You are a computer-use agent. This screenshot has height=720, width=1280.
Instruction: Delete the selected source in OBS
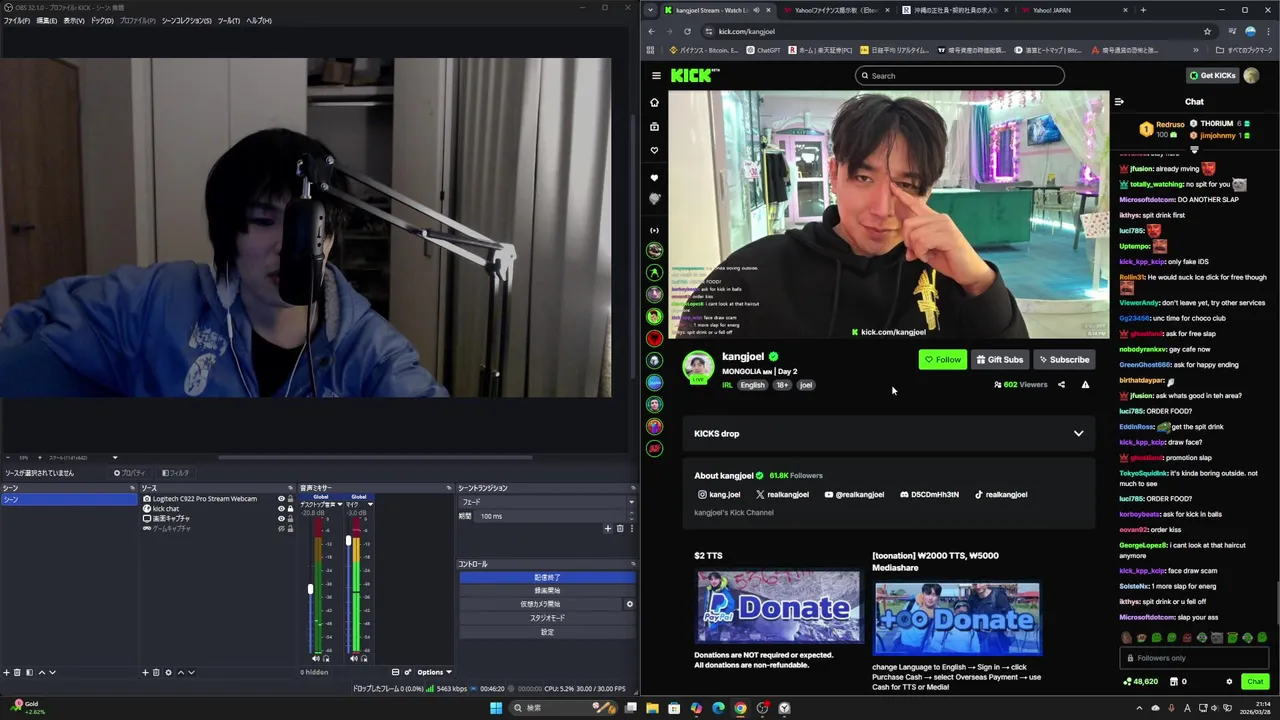point(156,672)
